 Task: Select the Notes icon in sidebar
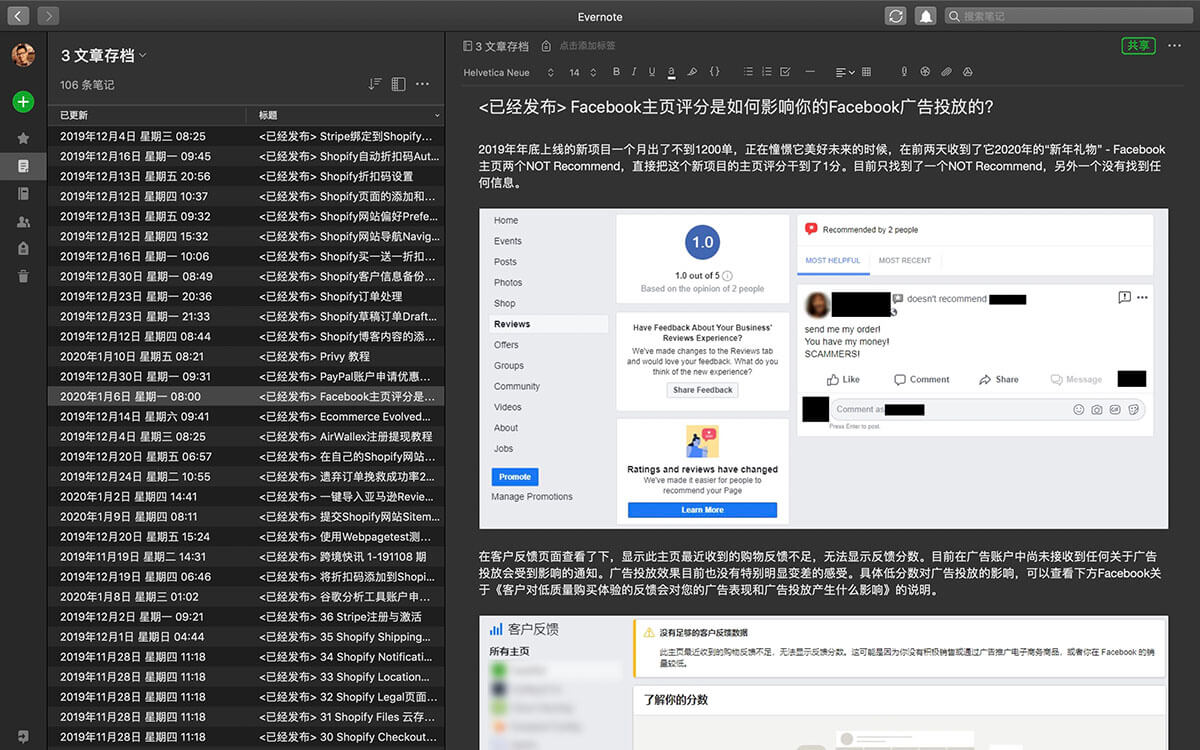pos(23,165)
